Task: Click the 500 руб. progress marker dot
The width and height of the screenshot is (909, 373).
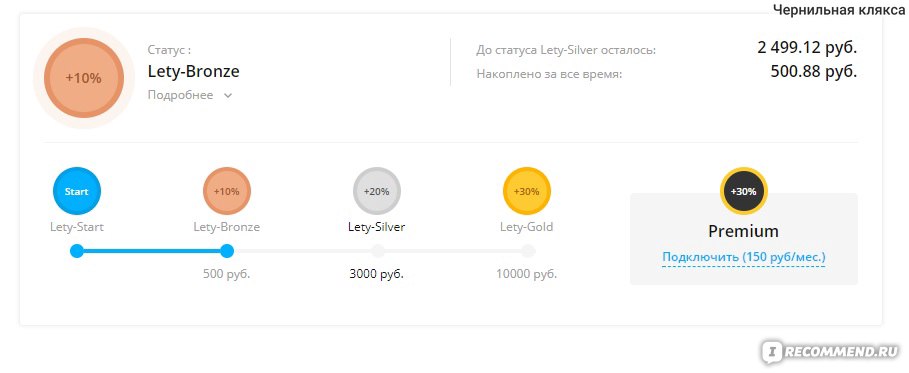Action: click(227, 251)
